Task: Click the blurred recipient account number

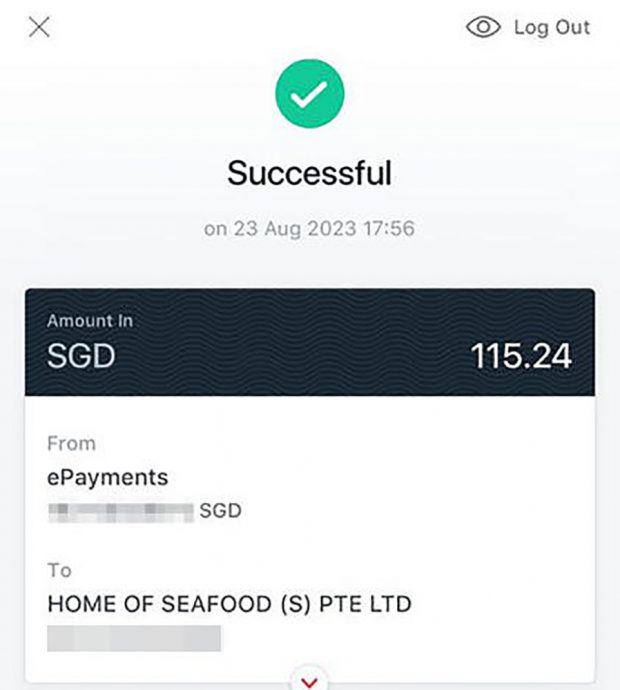Action: (134, 637)
